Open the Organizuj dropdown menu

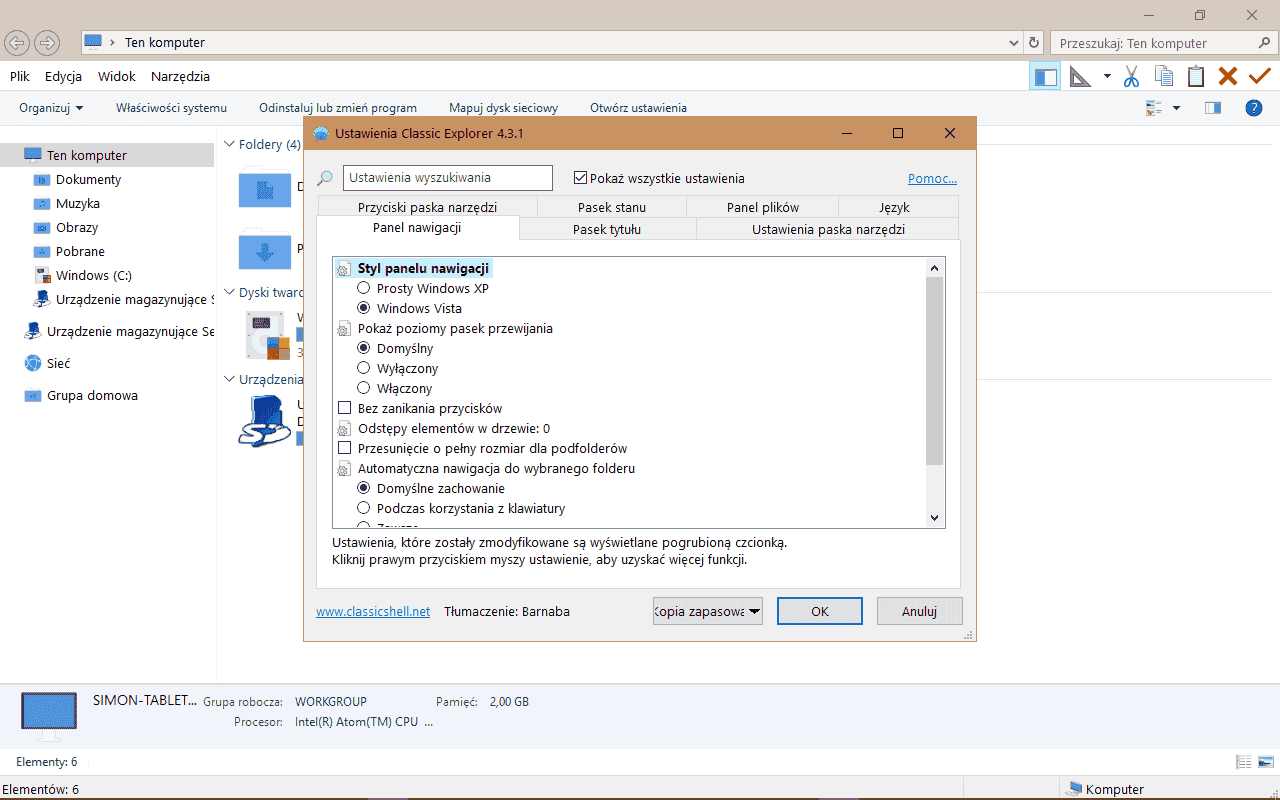[51, 108]
